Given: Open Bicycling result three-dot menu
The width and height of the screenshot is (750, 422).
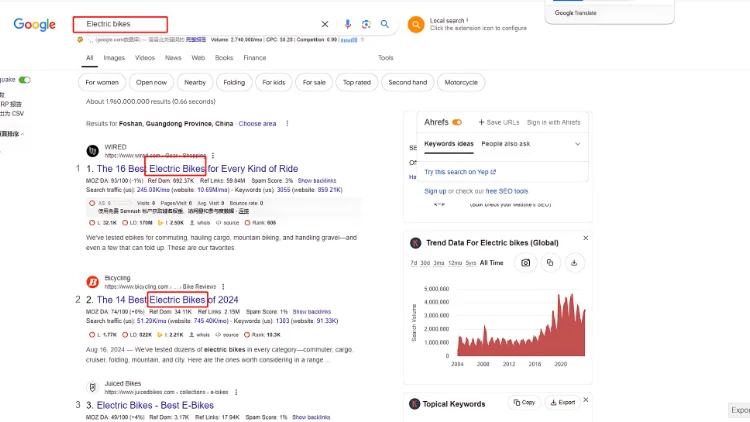Looking at the screenshot, I should point(223,287).
